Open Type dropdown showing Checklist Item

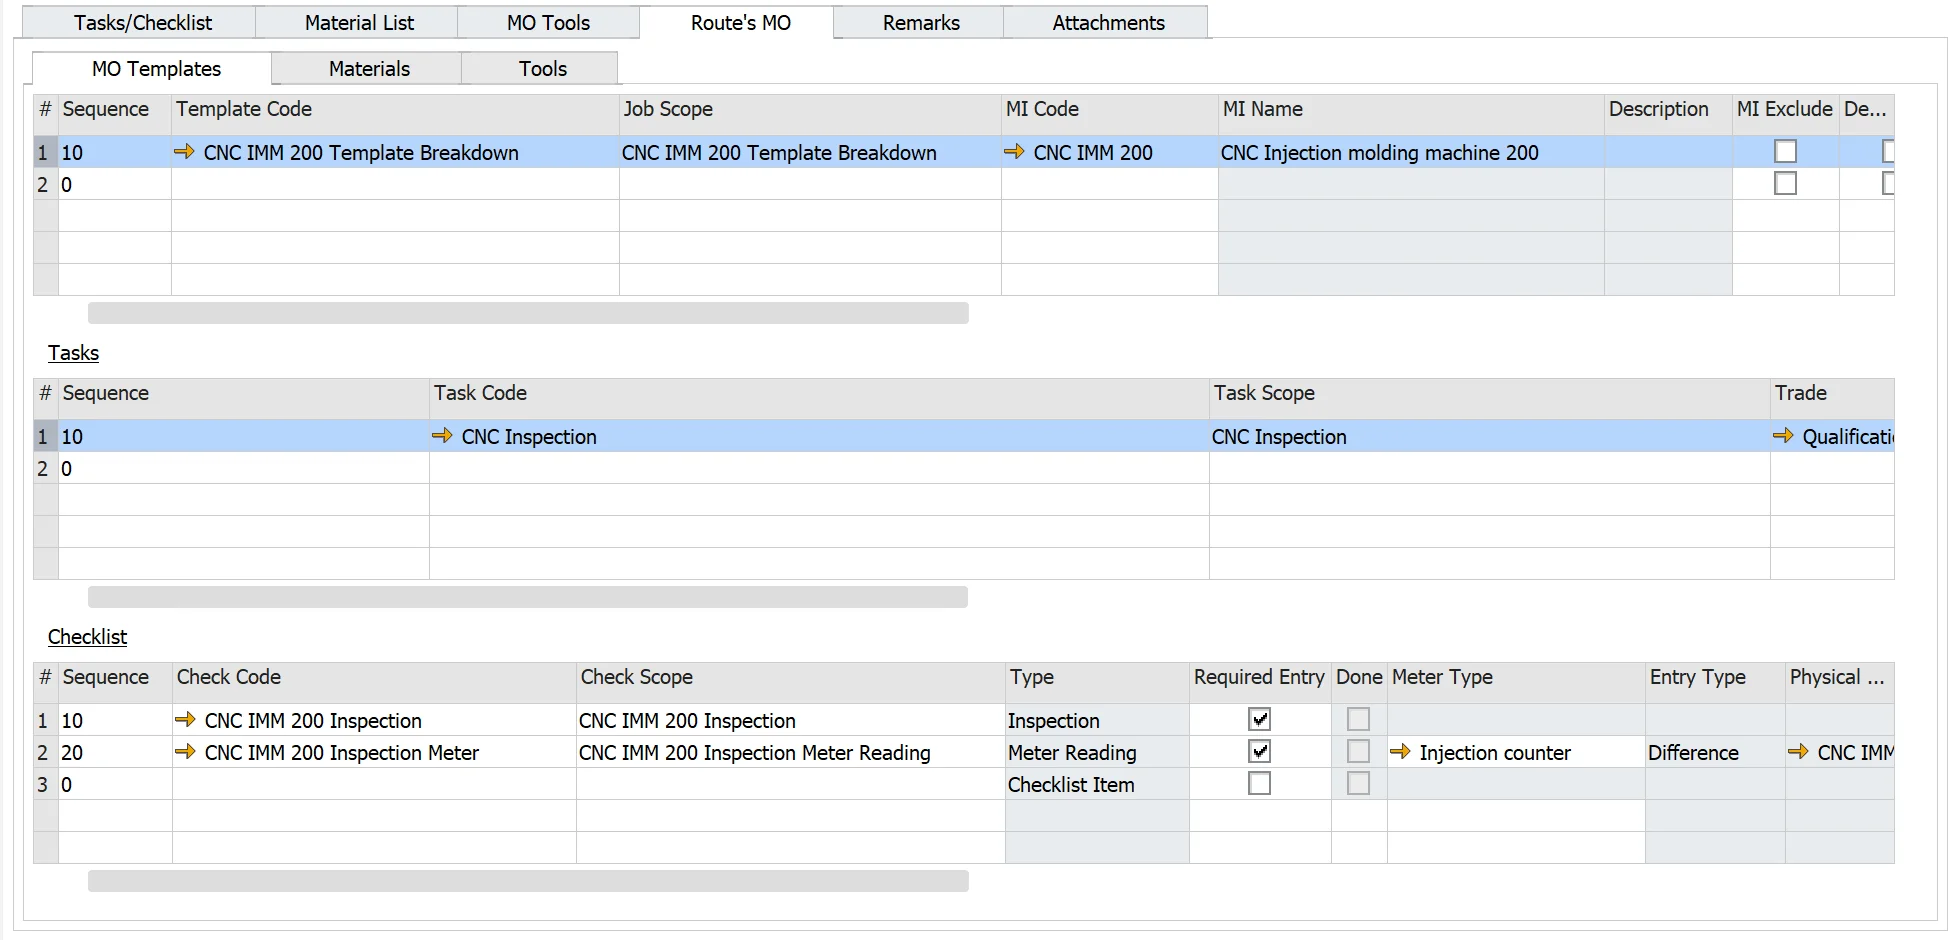tap(1096, 785)
